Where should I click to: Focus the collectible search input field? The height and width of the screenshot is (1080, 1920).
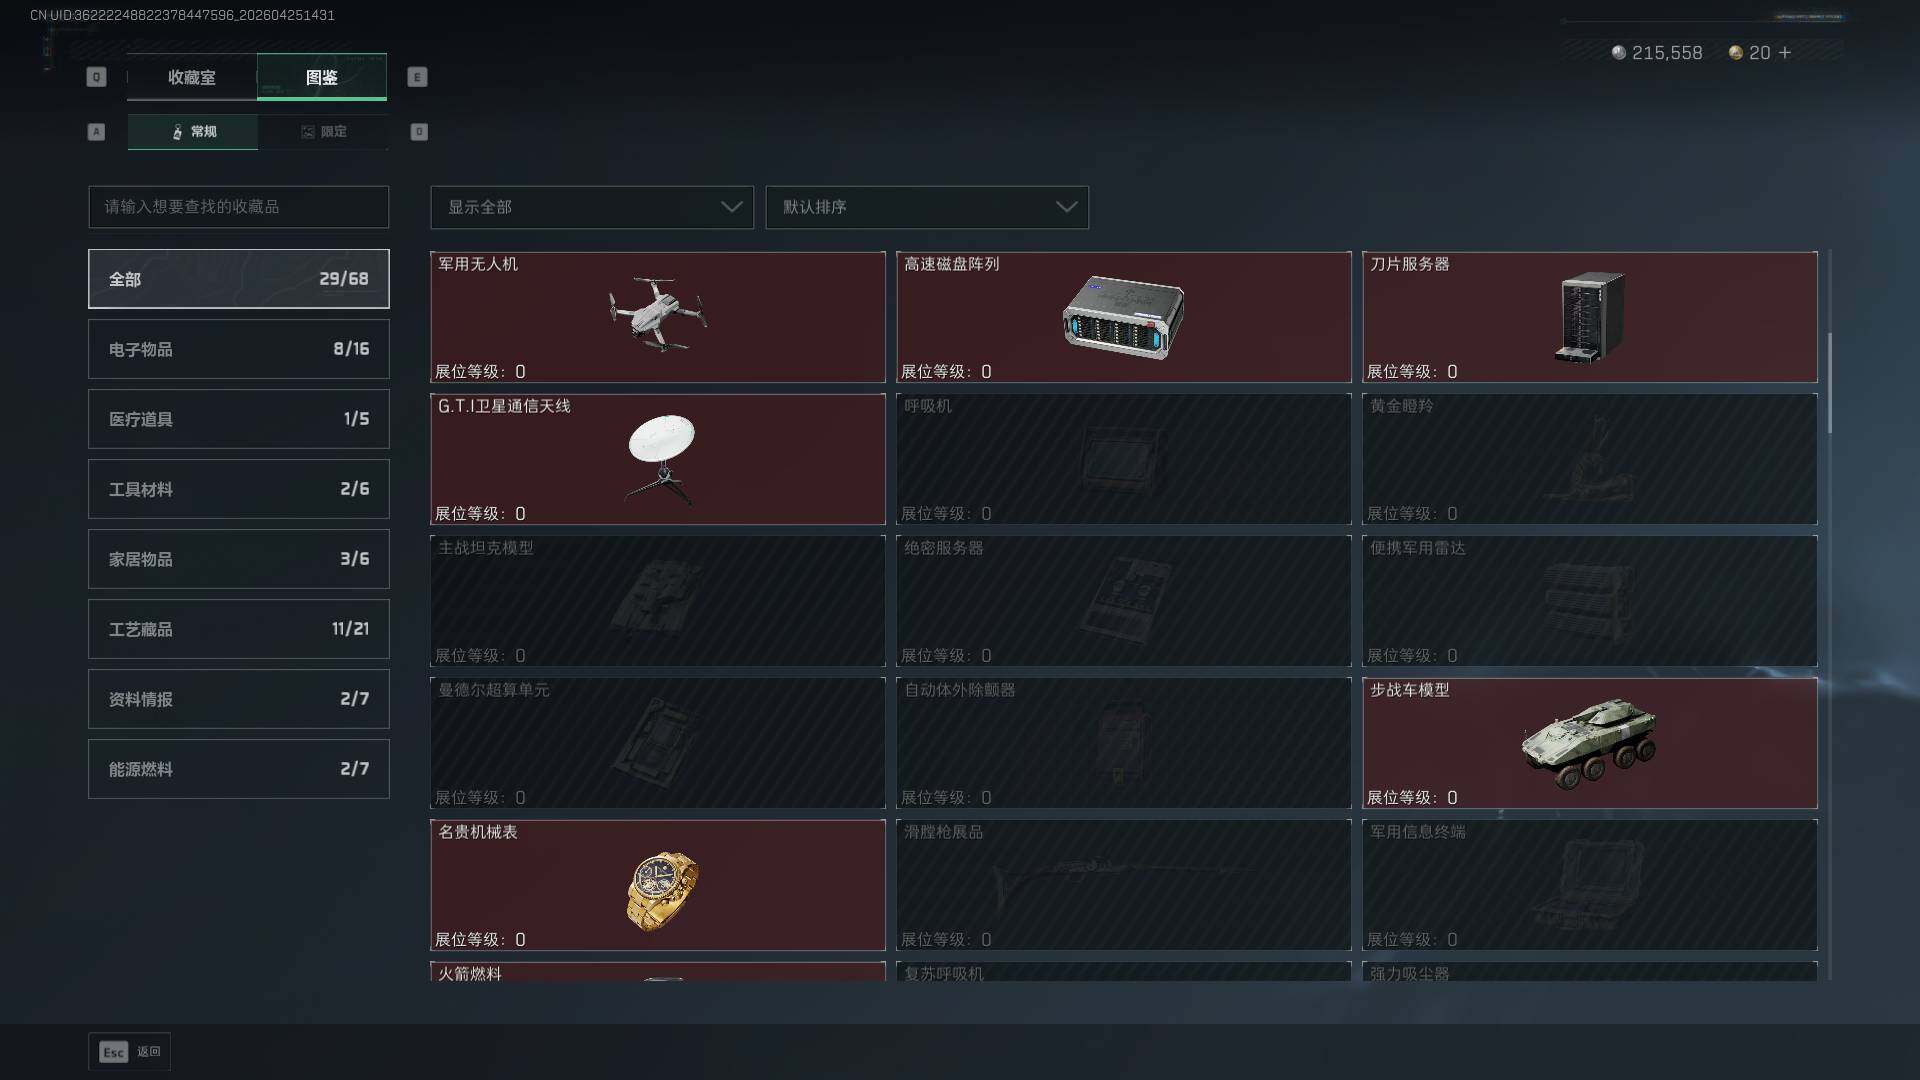[x=239, y=207]
